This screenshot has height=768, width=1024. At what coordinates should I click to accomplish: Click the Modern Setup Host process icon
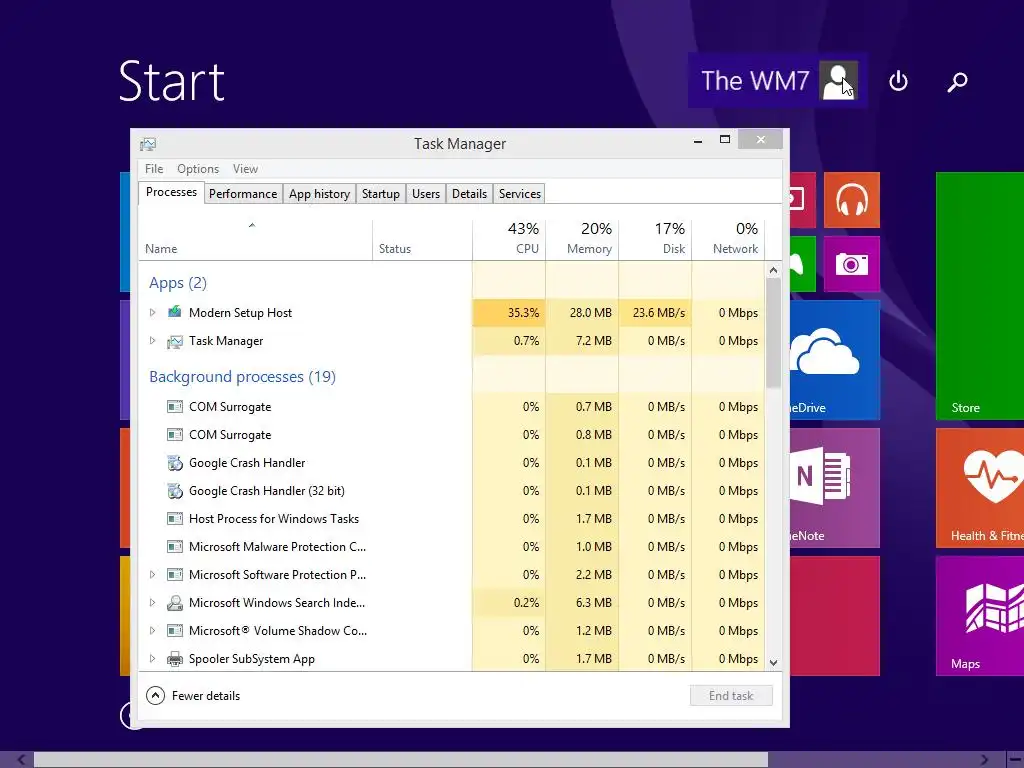coord(174,312)
